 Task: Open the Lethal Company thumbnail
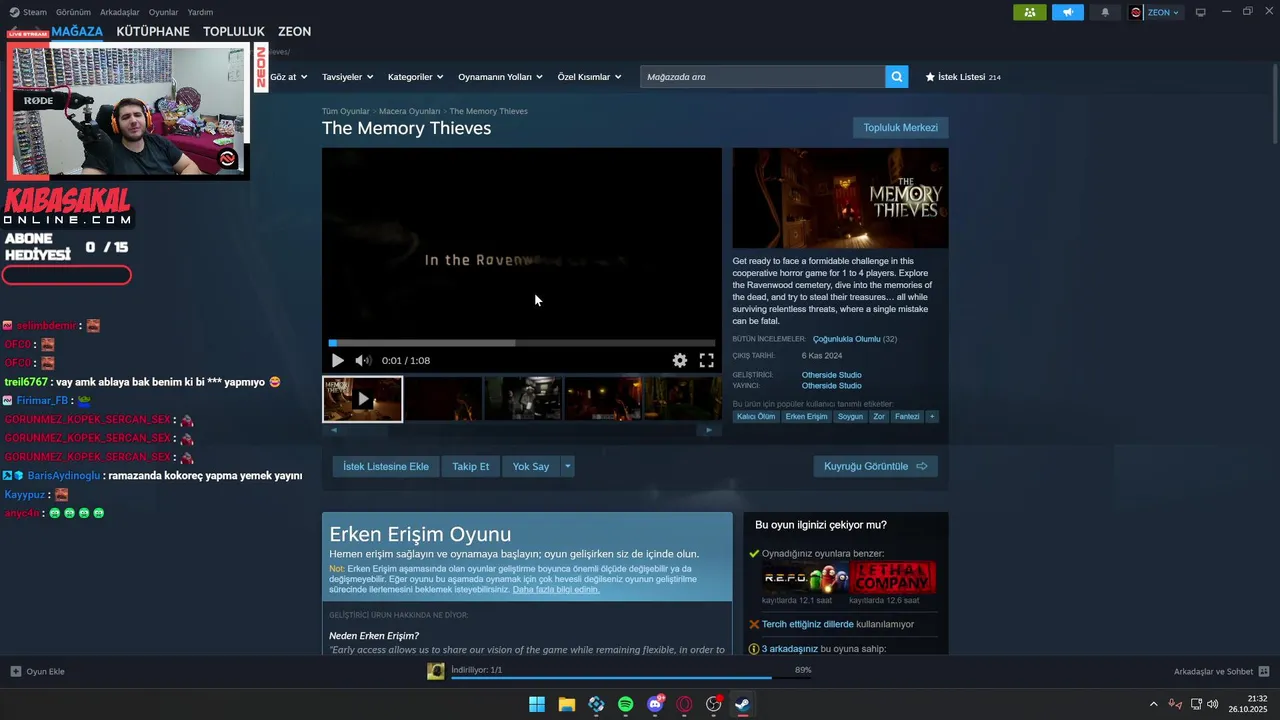click(892, 578)
